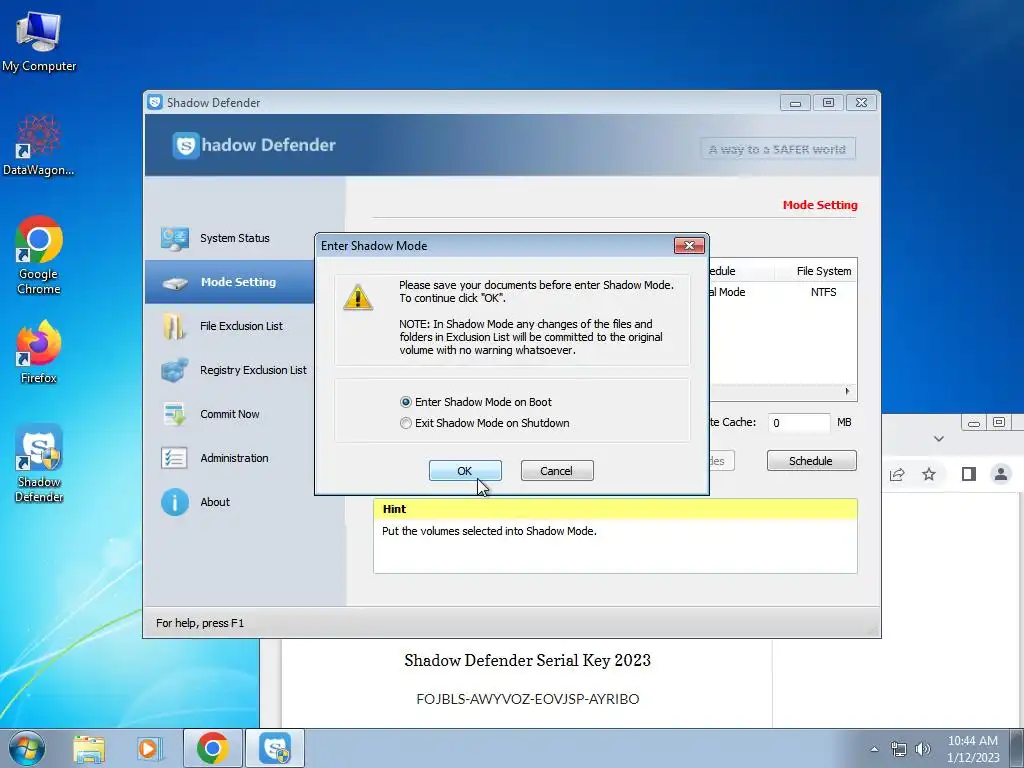The width and height of the screenshot is (1024, 768).
Task: Open the DataWagon desktop shortcut
Action: tap(39, 145)
